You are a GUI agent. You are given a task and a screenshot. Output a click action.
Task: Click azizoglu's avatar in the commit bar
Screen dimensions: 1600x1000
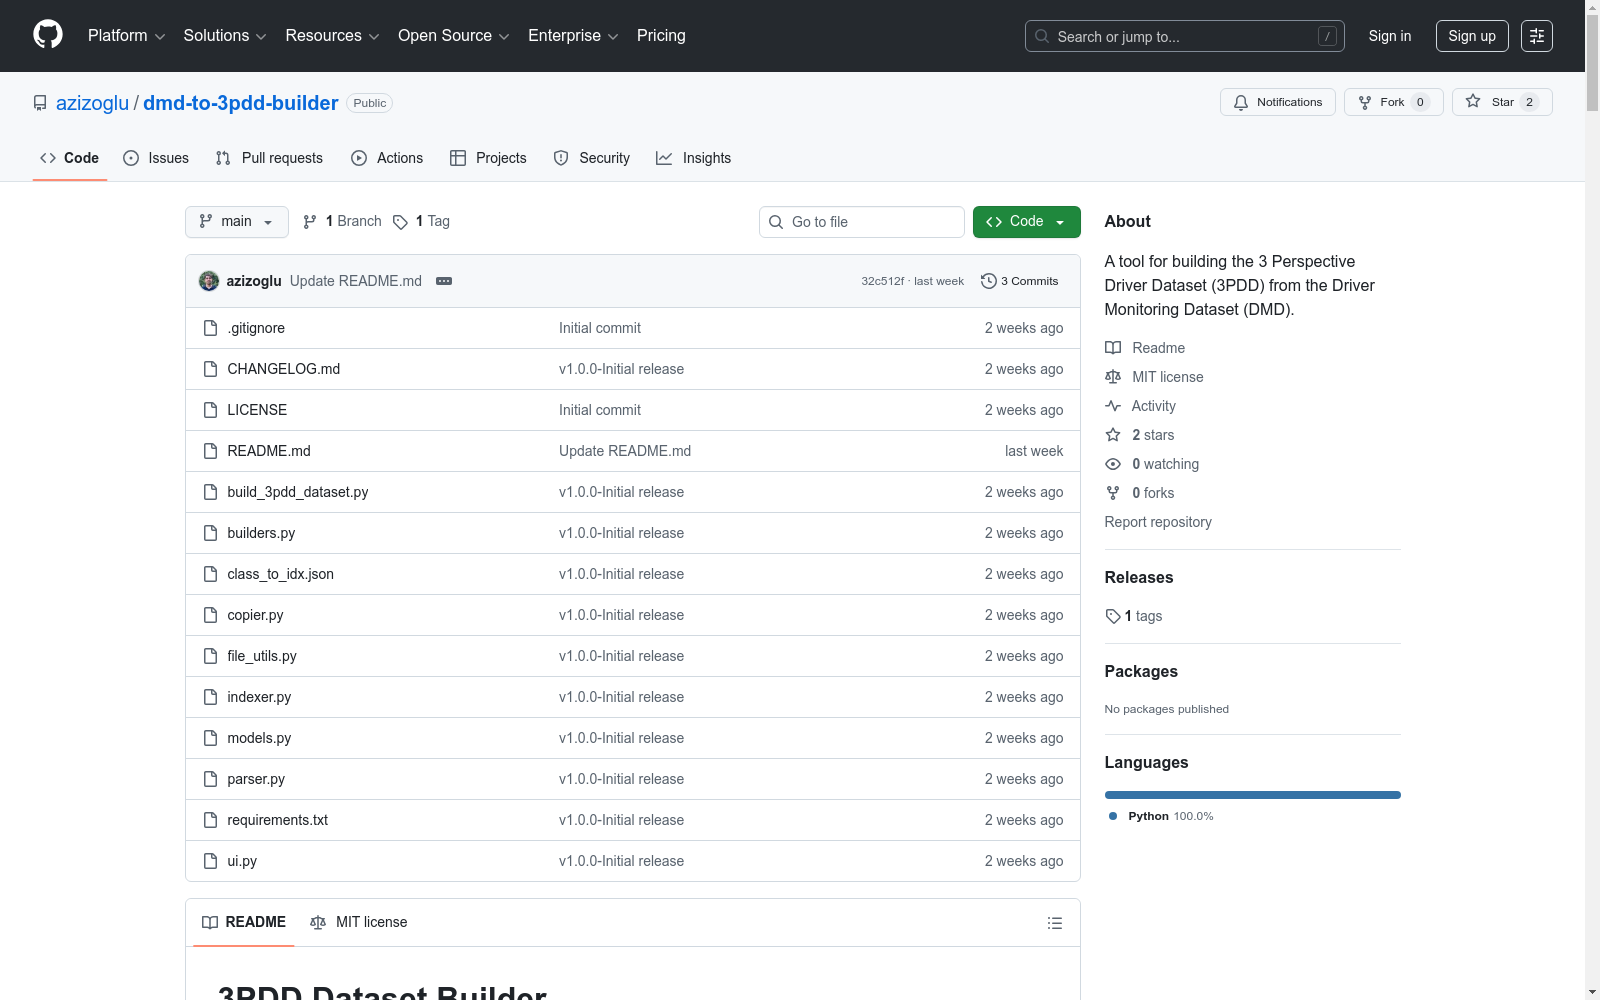point(209,281)
